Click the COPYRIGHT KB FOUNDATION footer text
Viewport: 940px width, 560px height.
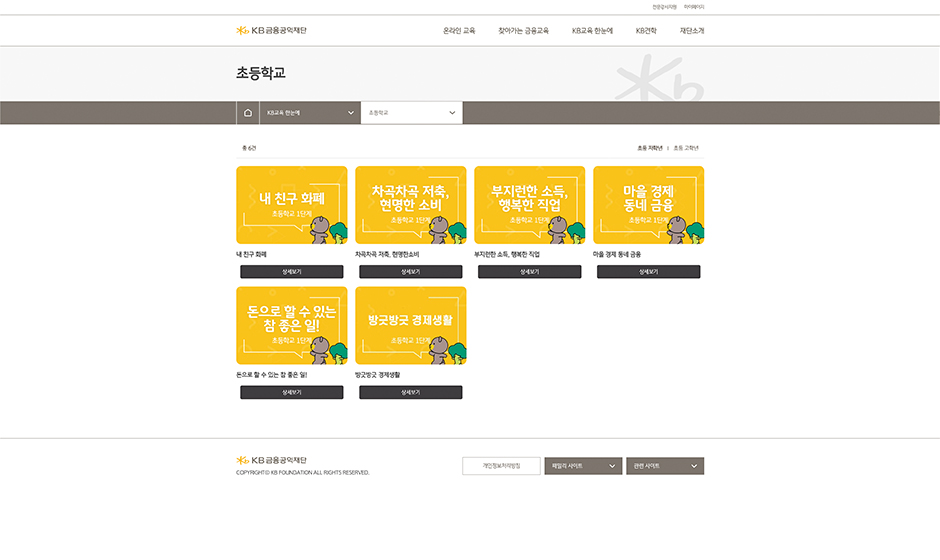point(303,472)
